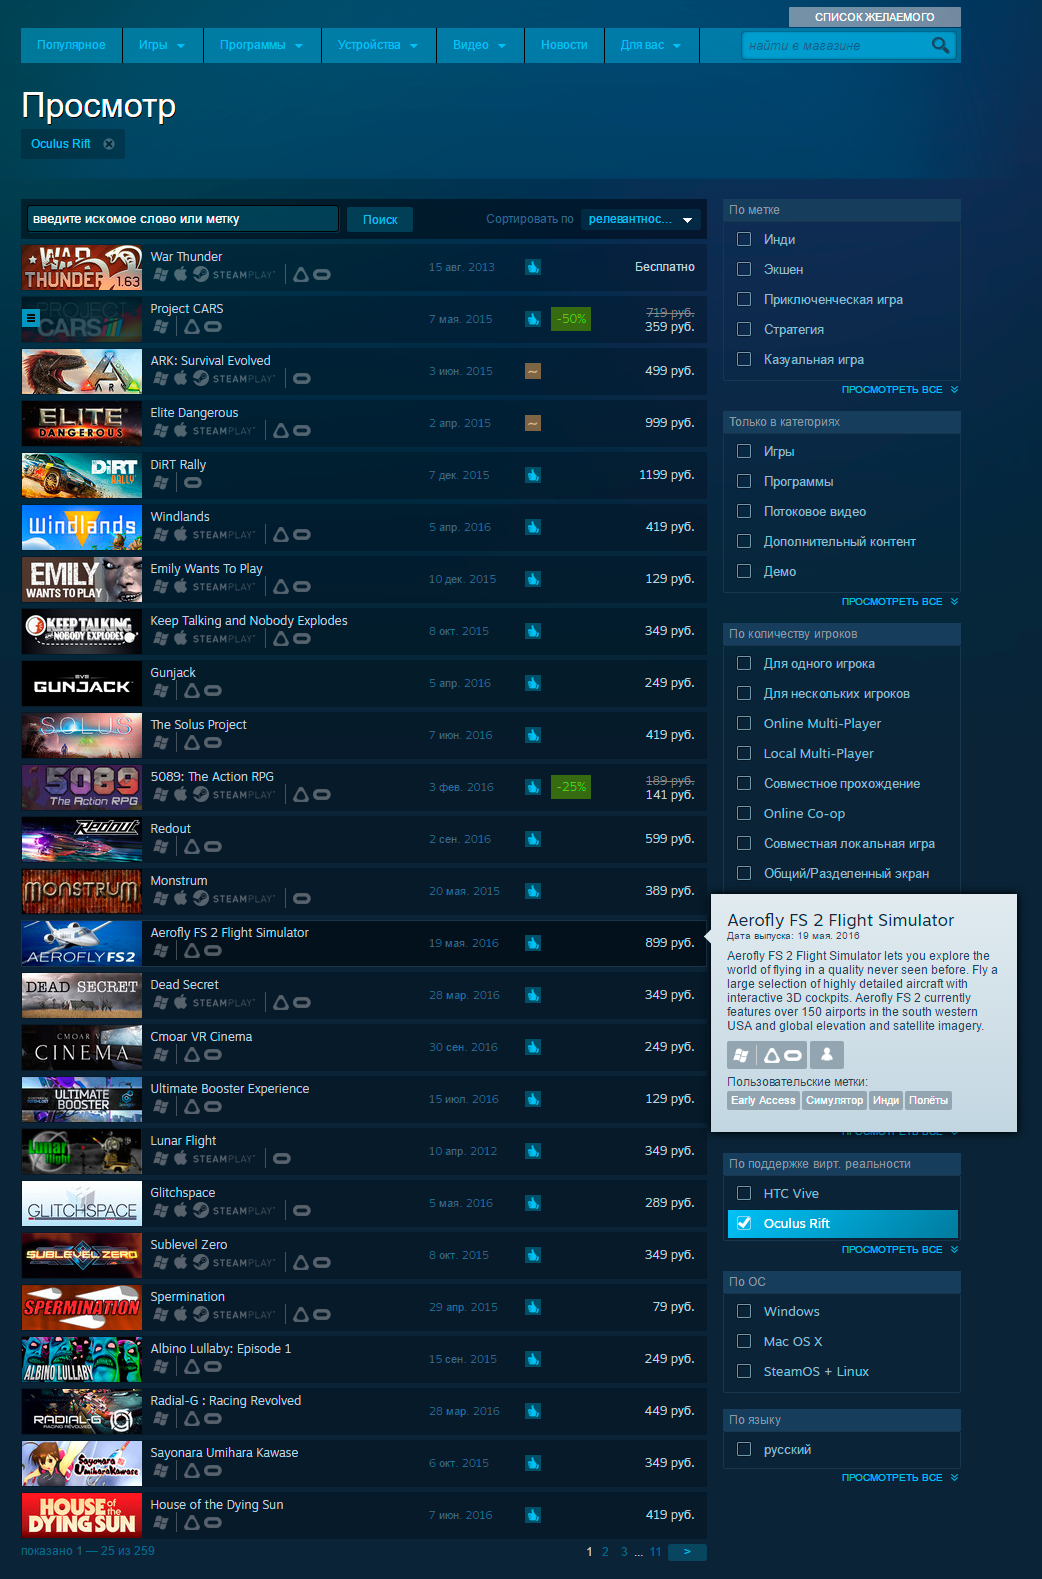Click the Windows icon under House of the Dying Sun

[x=160, y=1522]
